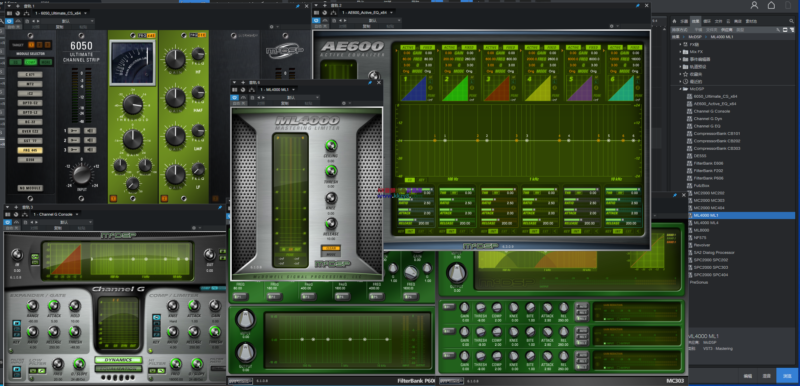Adjust the 6050 INPUT gain knob
This screenshot has width=800, height=386.
pos(83,174)
